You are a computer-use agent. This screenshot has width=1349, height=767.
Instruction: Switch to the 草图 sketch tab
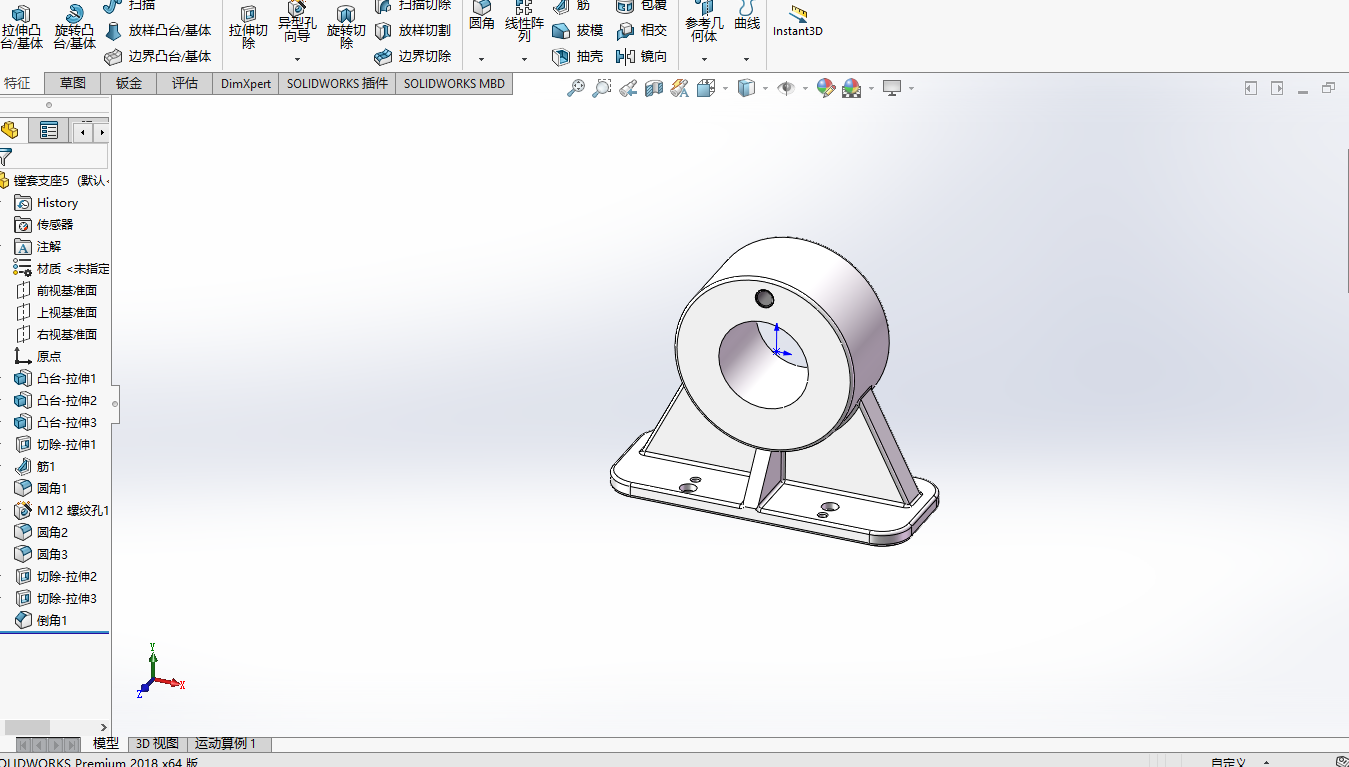coord(73,84)
